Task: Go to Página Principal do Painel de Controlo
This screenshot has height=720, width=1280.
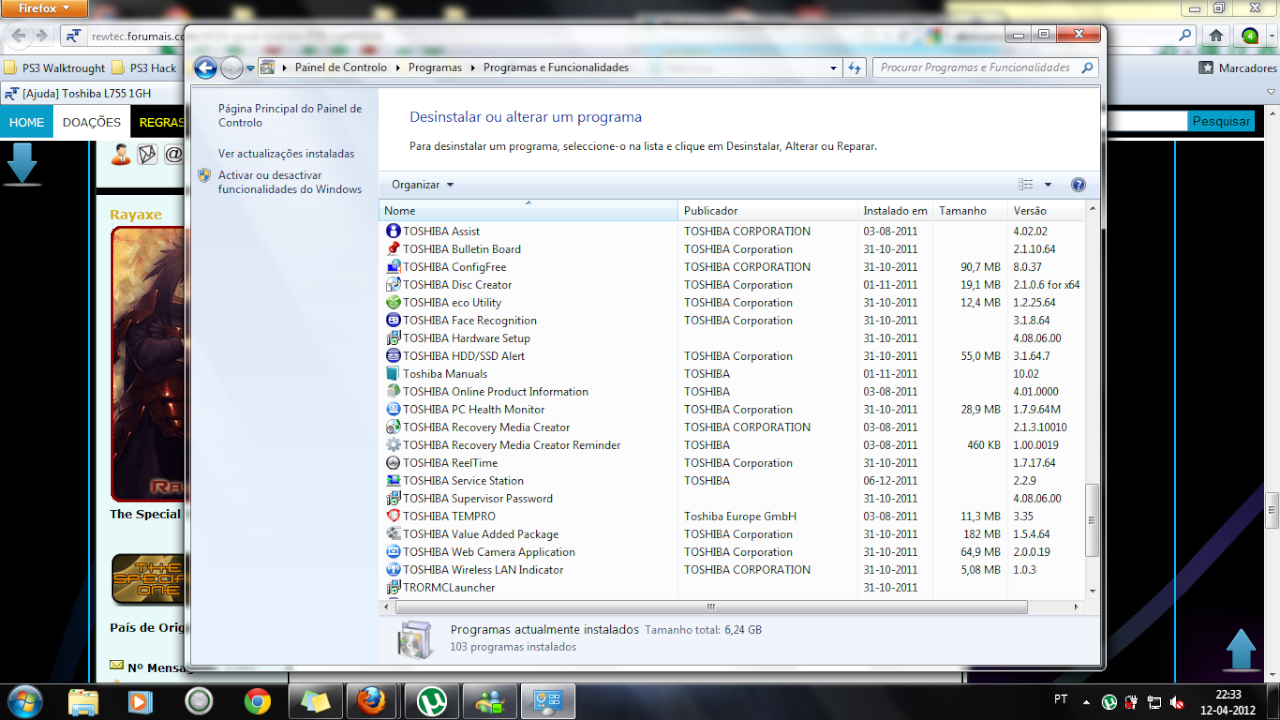Action: [x=290, y=116]
